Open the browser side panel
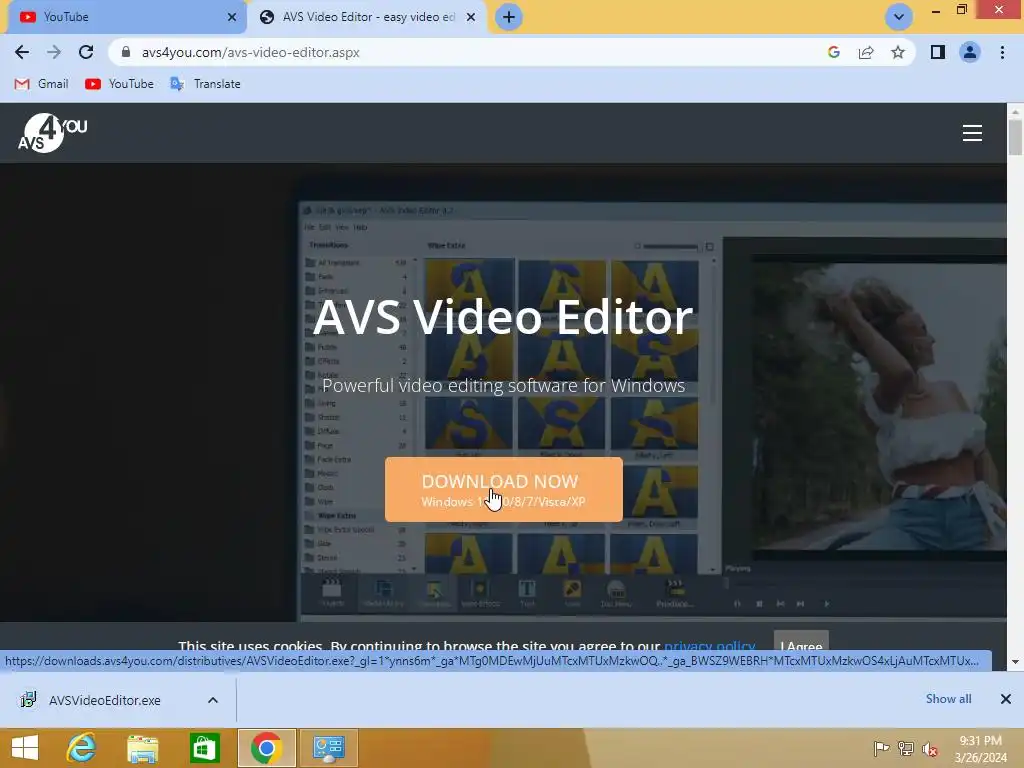The width and height of the screenshot is (1024, 768). coord(938,52)
